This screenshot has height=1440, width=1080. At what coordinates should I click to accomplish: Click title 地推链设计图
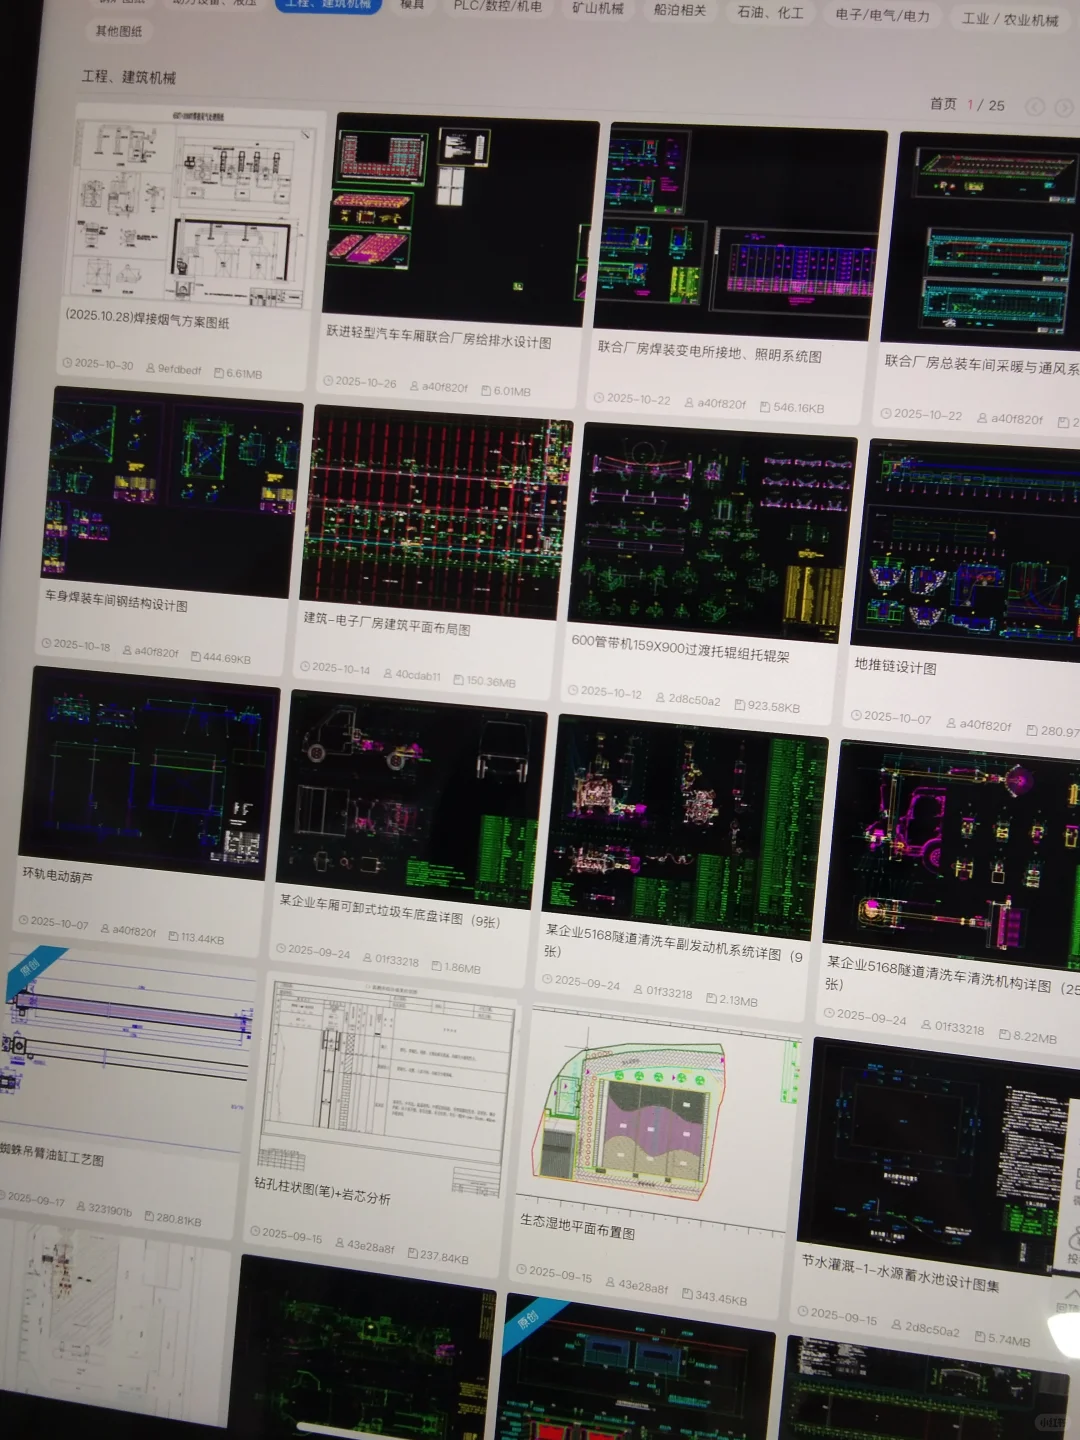896,666
